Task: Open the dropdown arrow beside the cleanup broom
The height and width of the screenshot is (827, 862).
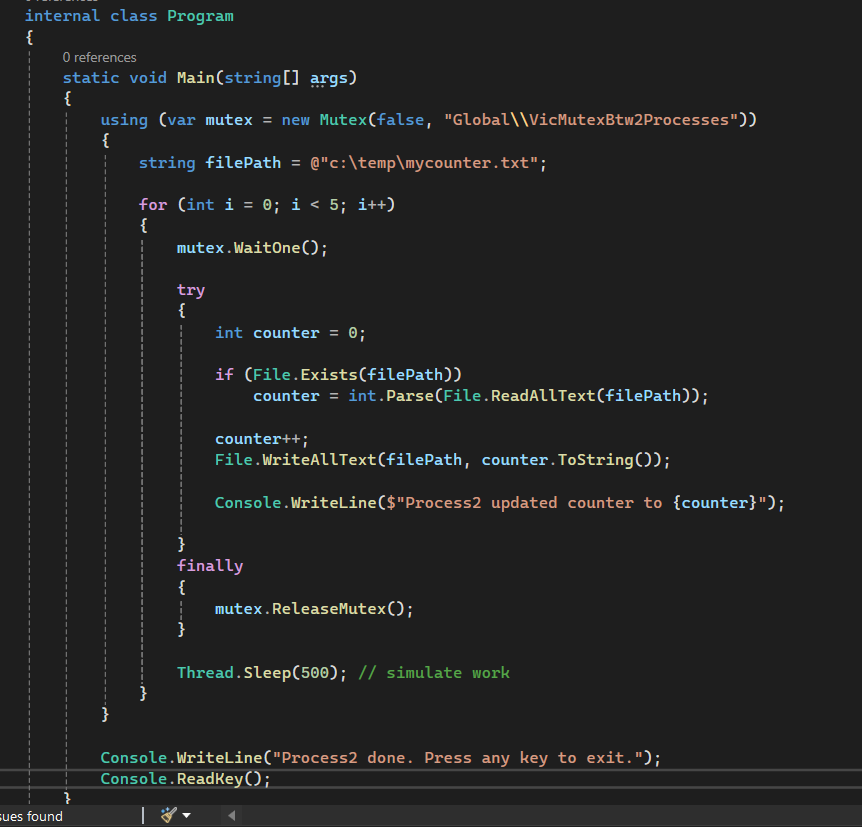Action: pos(186,817)
